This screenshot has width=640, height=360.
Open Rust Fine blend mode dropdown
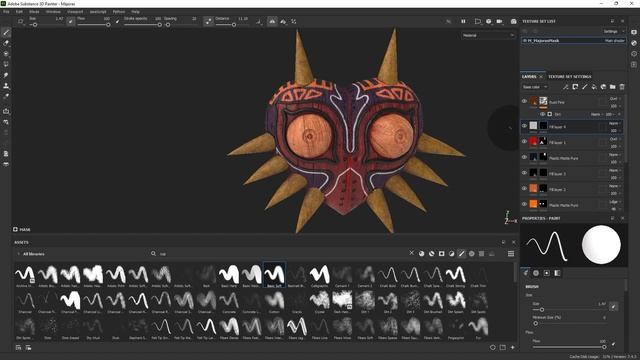click(x=615, y=99)
